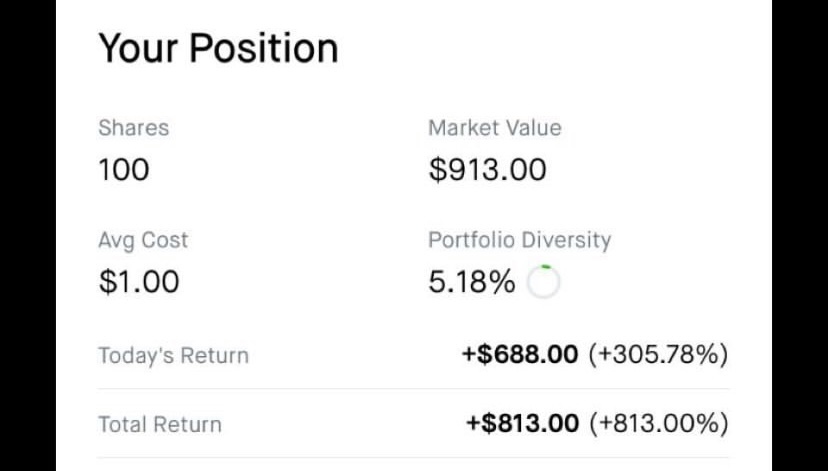Select the 5.18% diversity value
This screenshot has height=471, width=828.
point(472,283)
